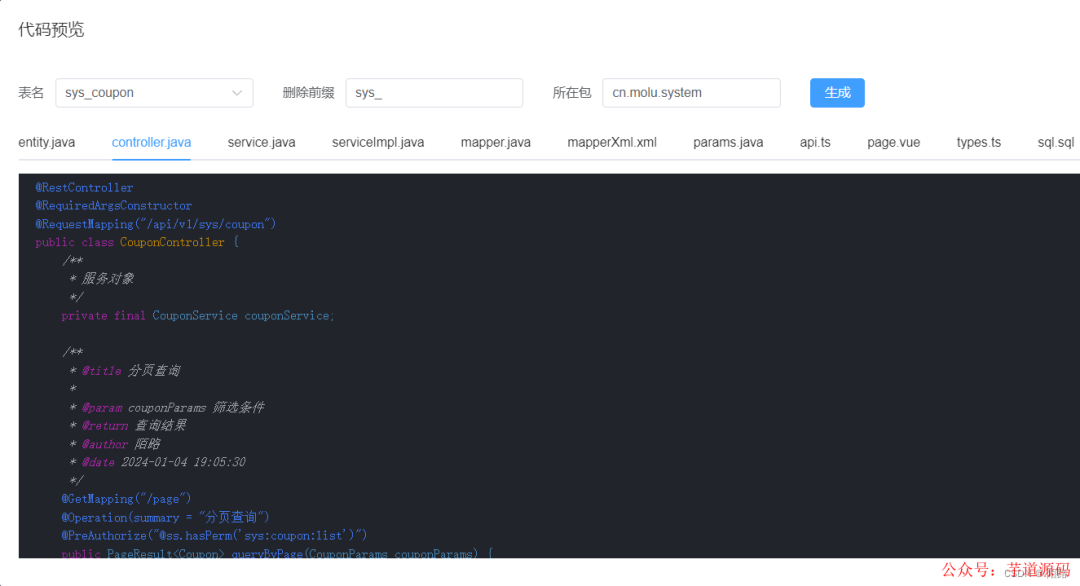Click the package input showing cn.molu.system

[691, 93]
